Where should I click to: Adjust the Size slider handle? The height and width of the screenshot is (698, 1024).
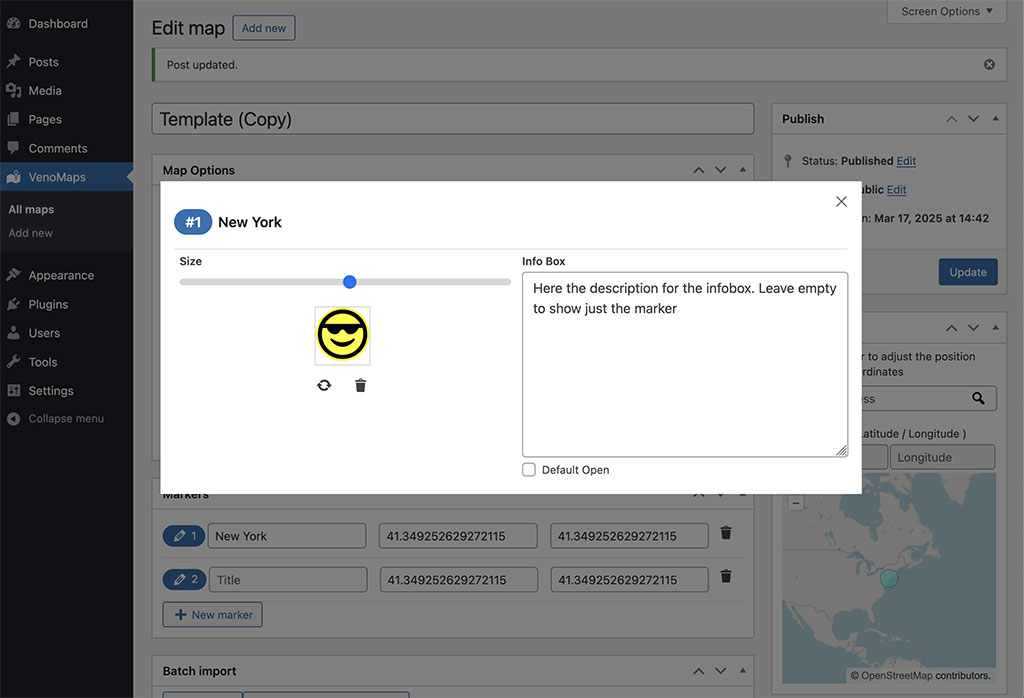[349, 281]
